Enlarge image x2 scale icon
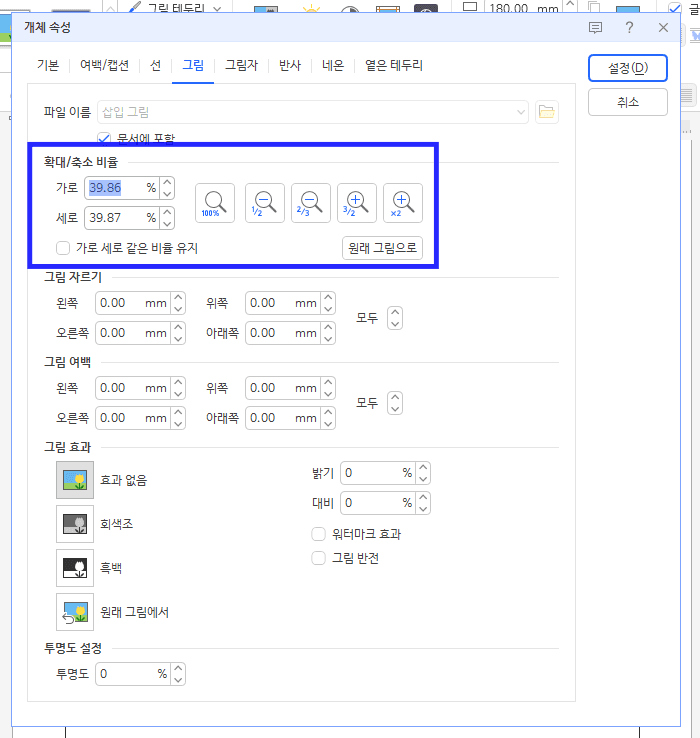Screen dimensions: 700x738 point(403,203)
